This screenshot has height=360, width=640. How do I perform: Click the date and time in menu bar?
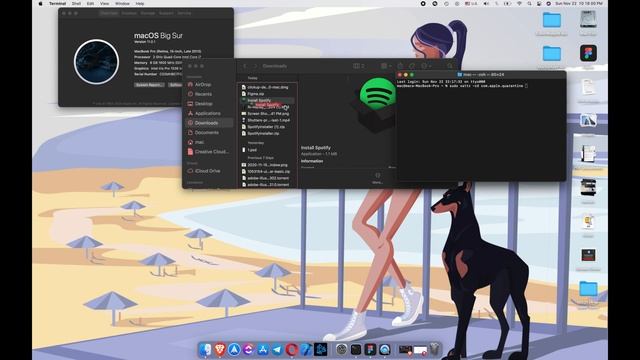click(x=579, y=4)
